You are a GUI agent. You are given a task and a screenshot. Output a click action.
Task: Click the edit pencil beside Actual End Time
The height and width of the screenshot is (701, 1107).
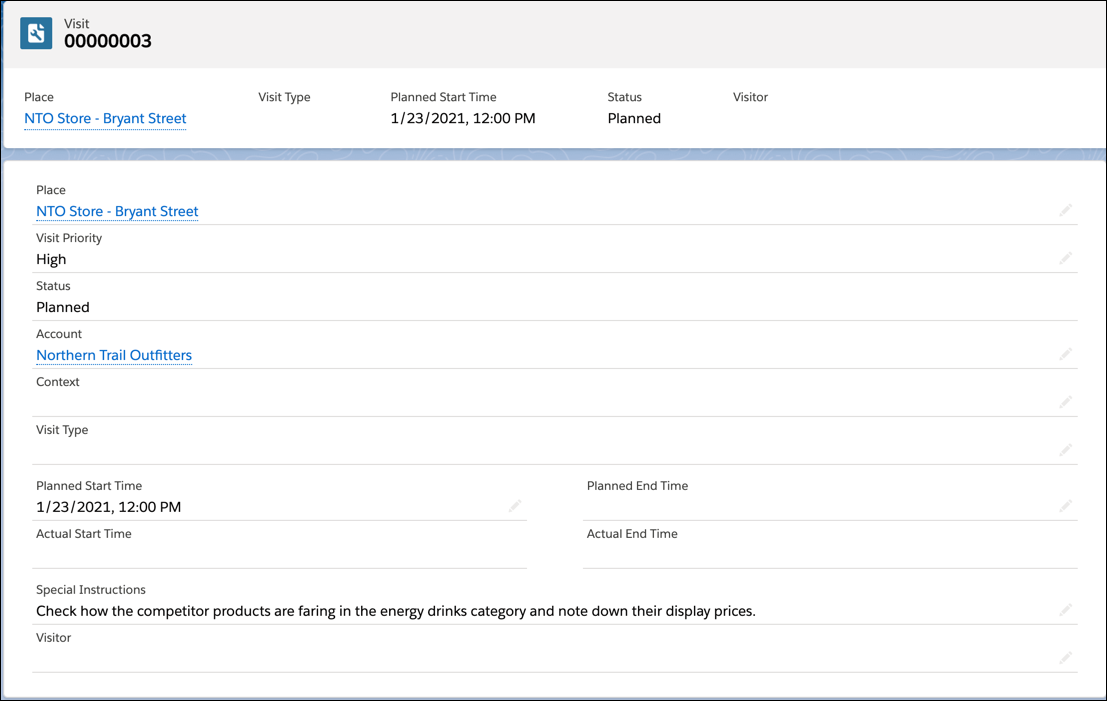point(1065,554)
